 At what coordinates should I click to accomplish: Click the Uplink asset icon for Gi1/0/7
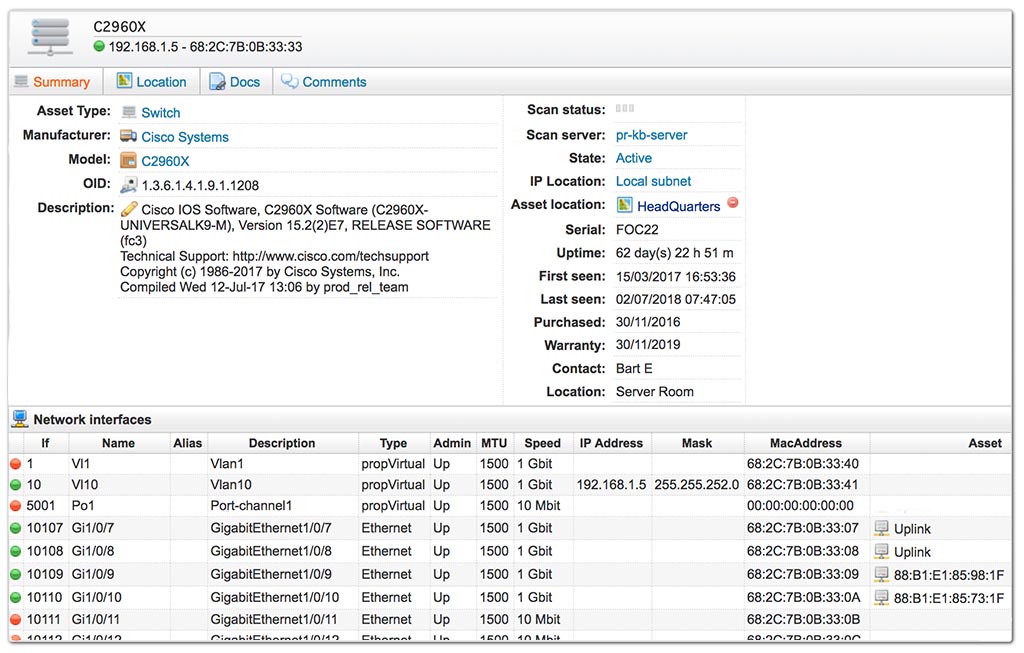882,528
